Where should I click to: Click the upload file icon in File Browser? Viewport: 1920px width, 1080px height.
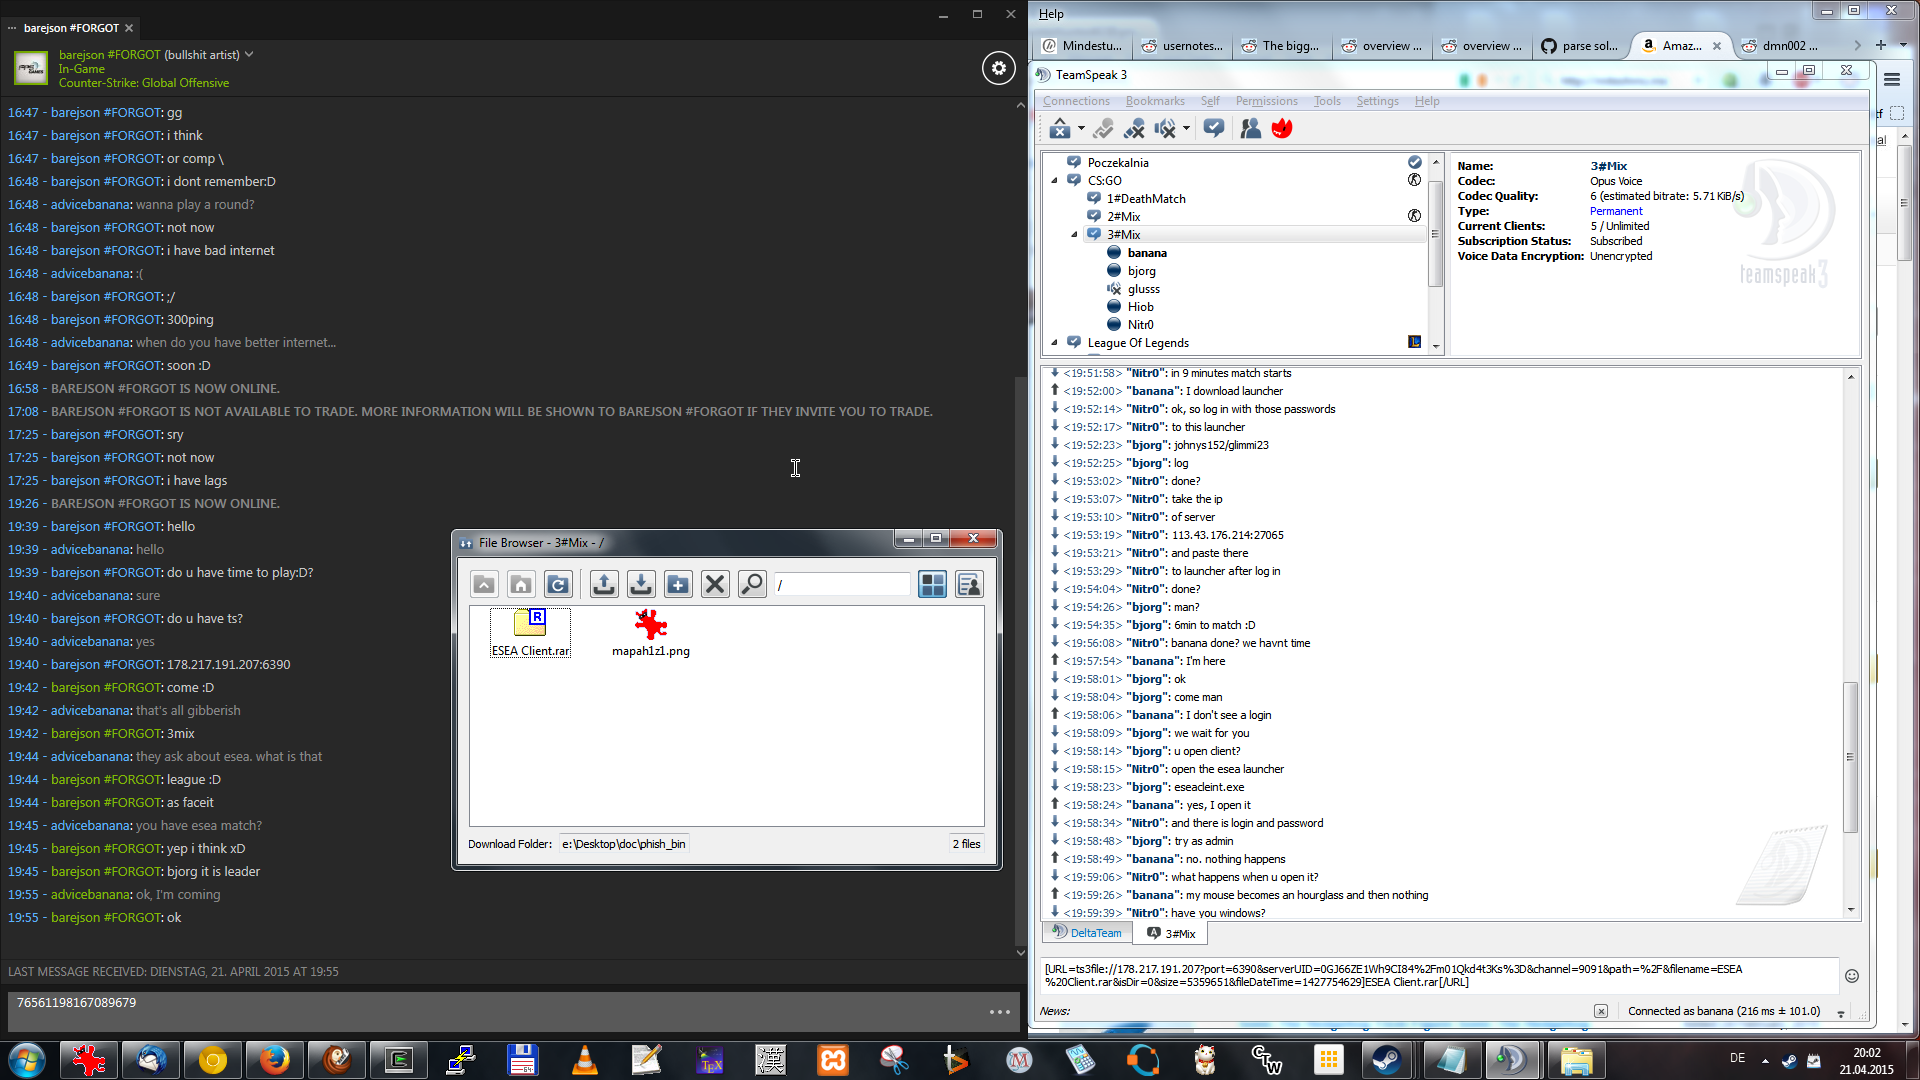[603, 584]
